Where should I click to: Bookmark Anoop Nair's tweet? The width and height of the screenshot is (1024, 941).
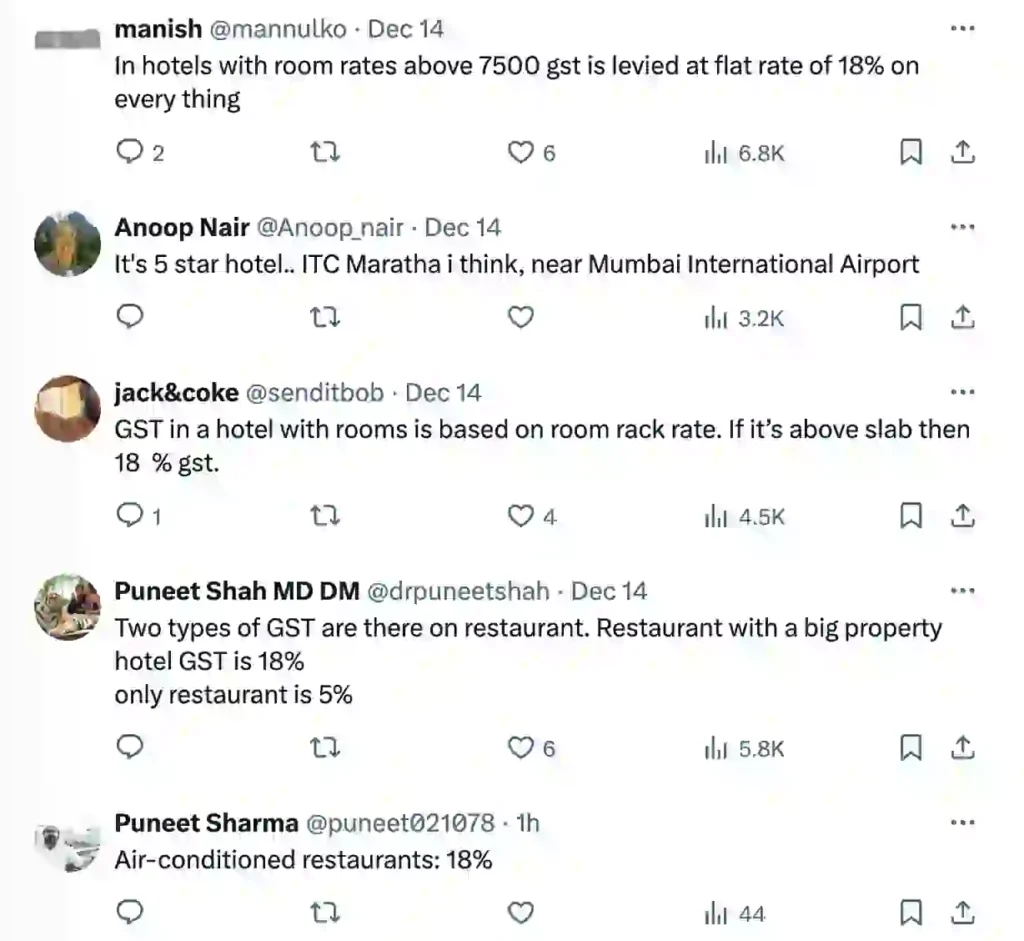click(x=911, y=318)
